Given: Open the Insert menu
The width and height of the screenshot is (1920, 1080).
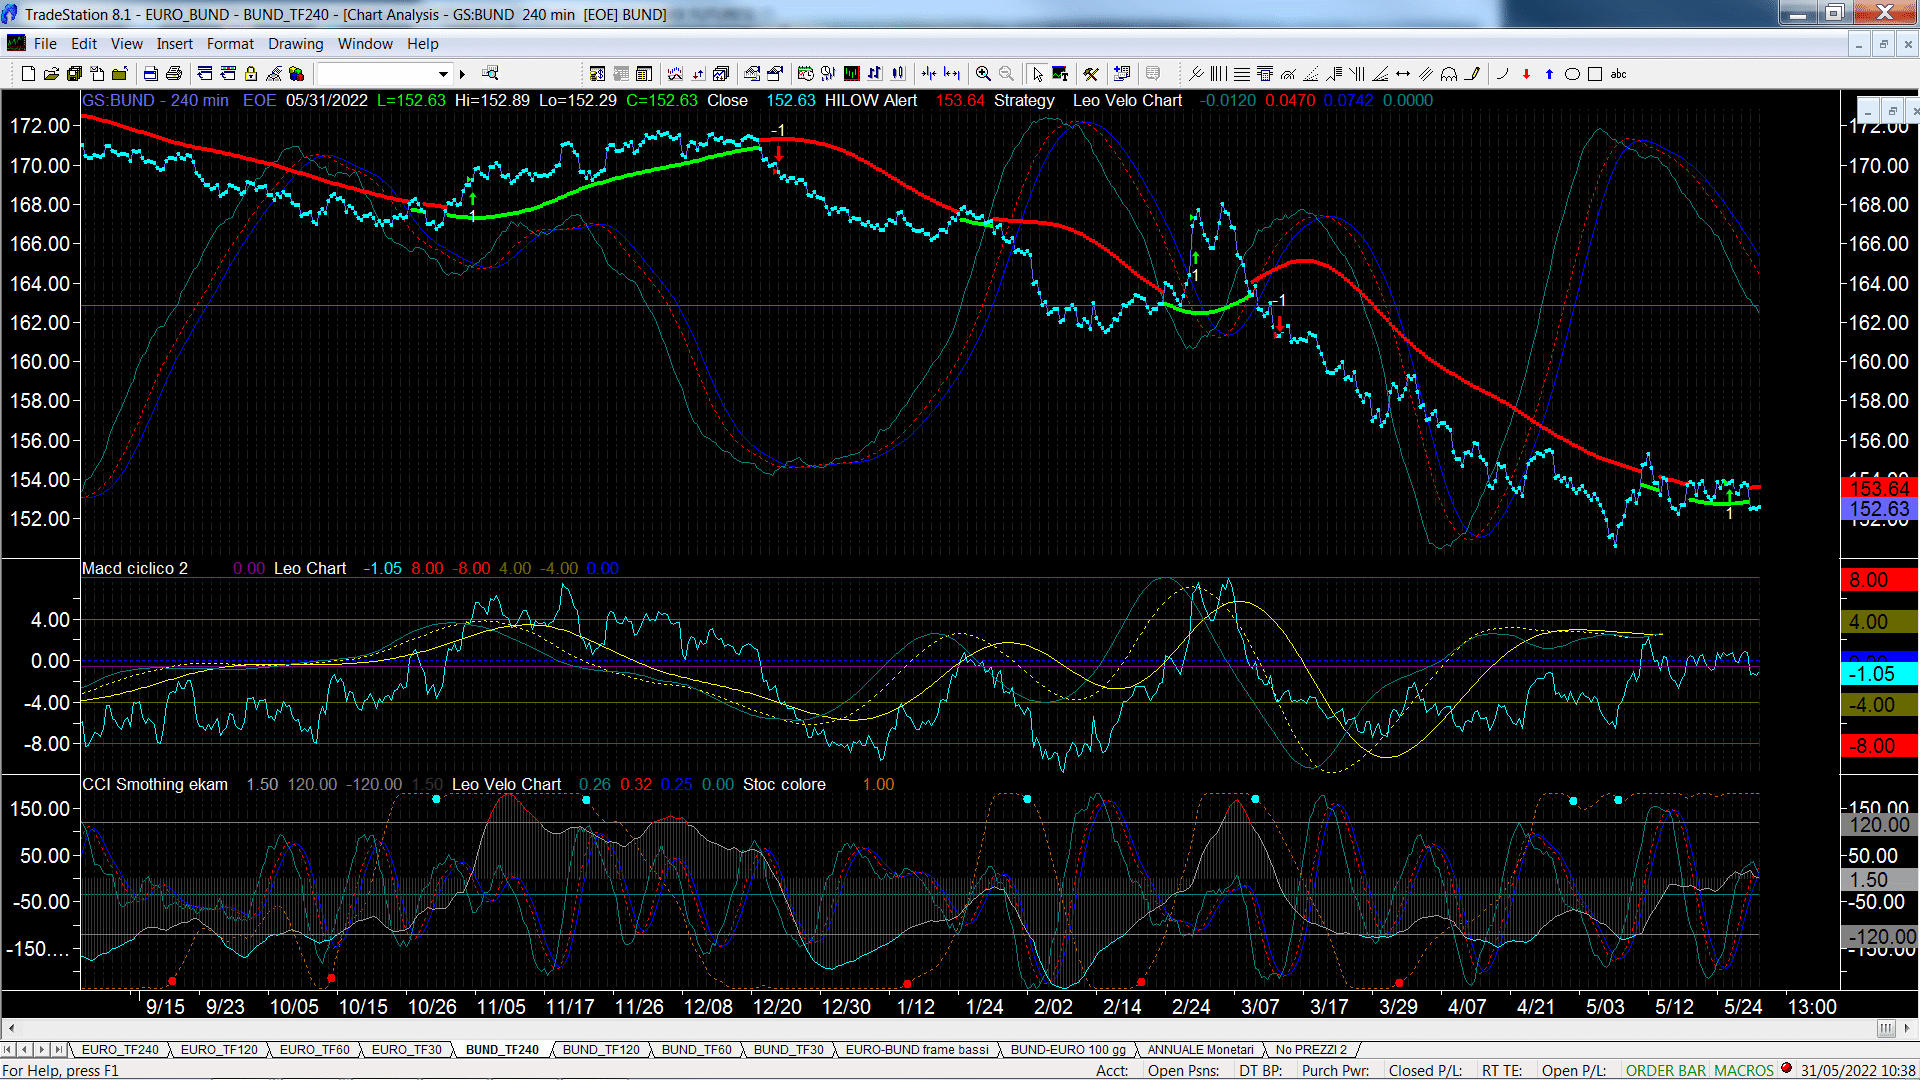Looking at the screenshot, I should (175, 44).
